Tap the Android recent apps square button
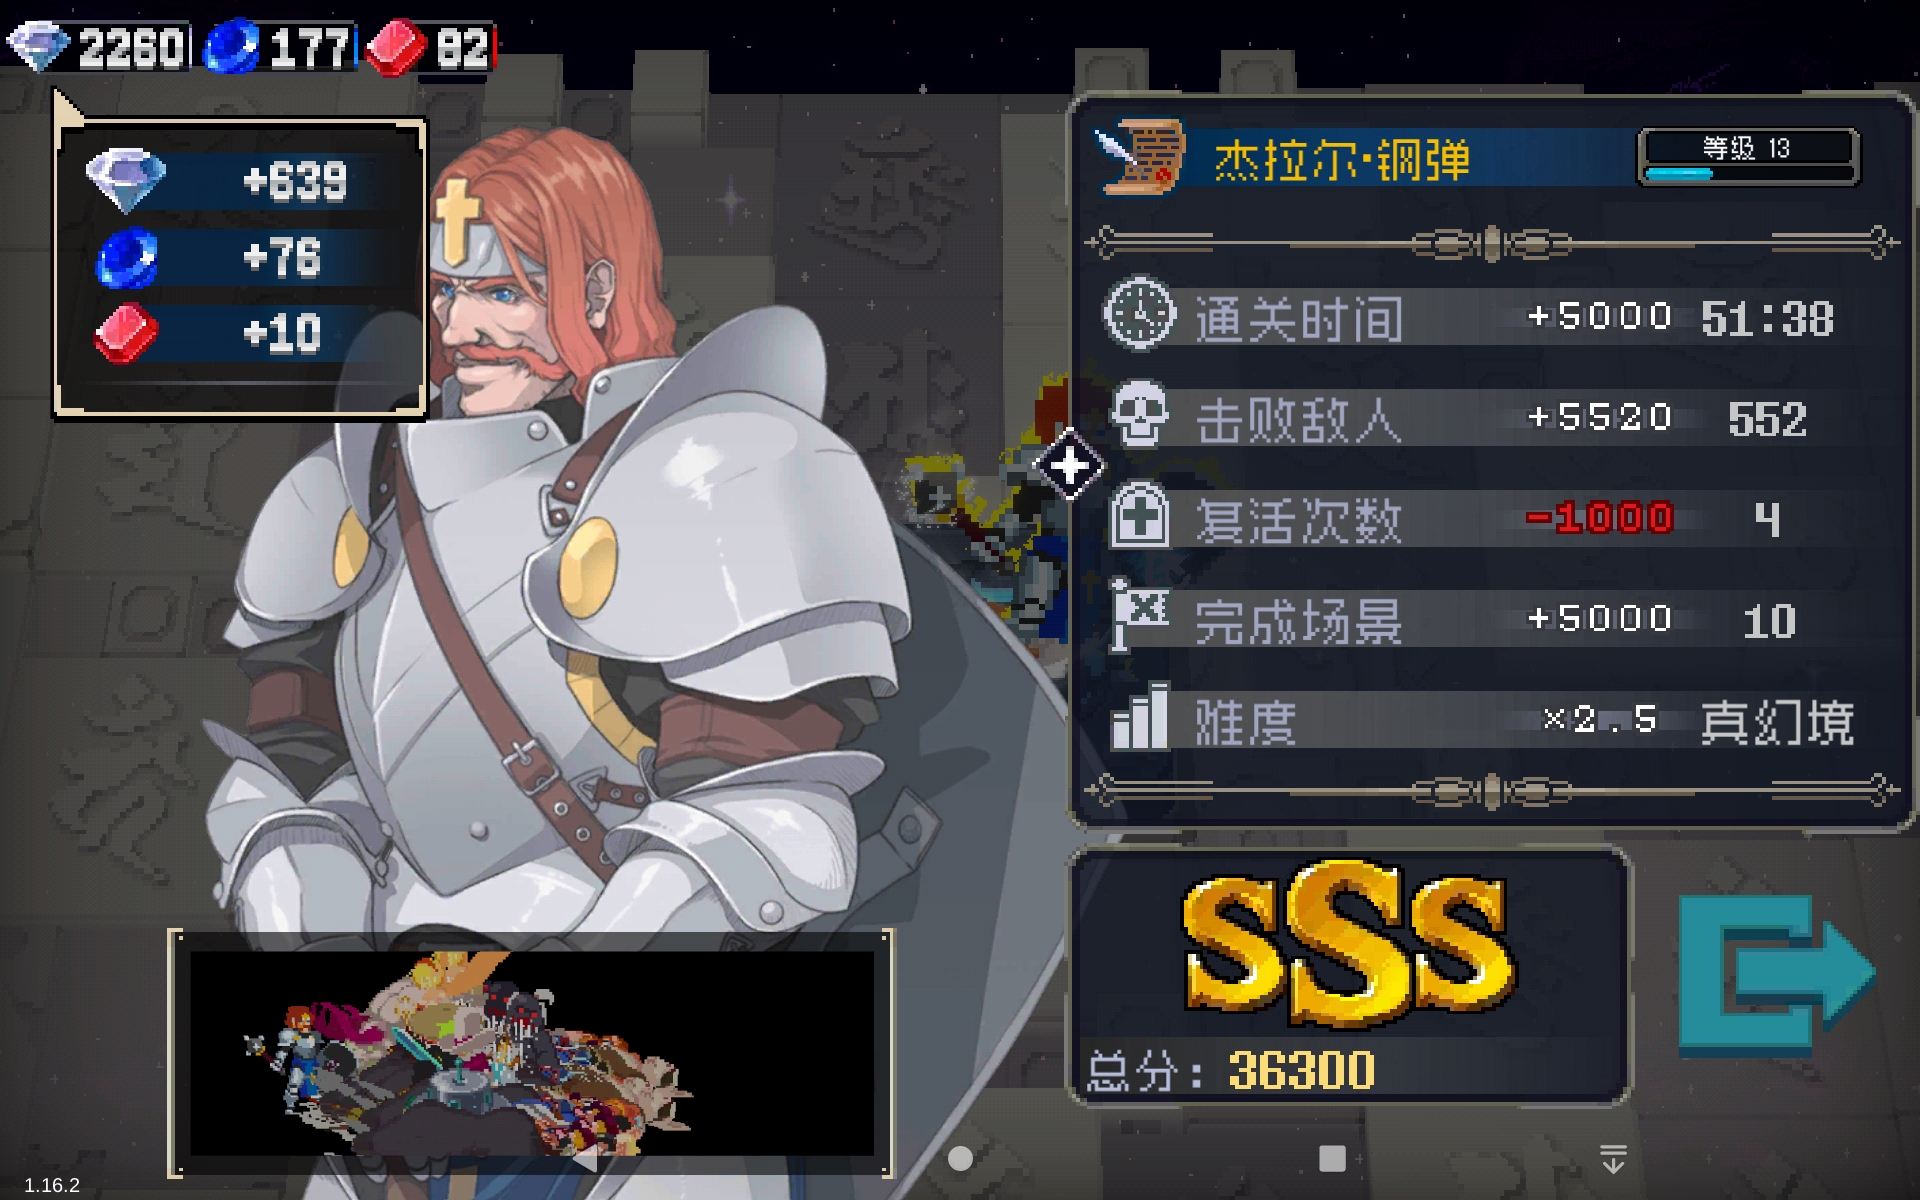 (1332, 1158)
